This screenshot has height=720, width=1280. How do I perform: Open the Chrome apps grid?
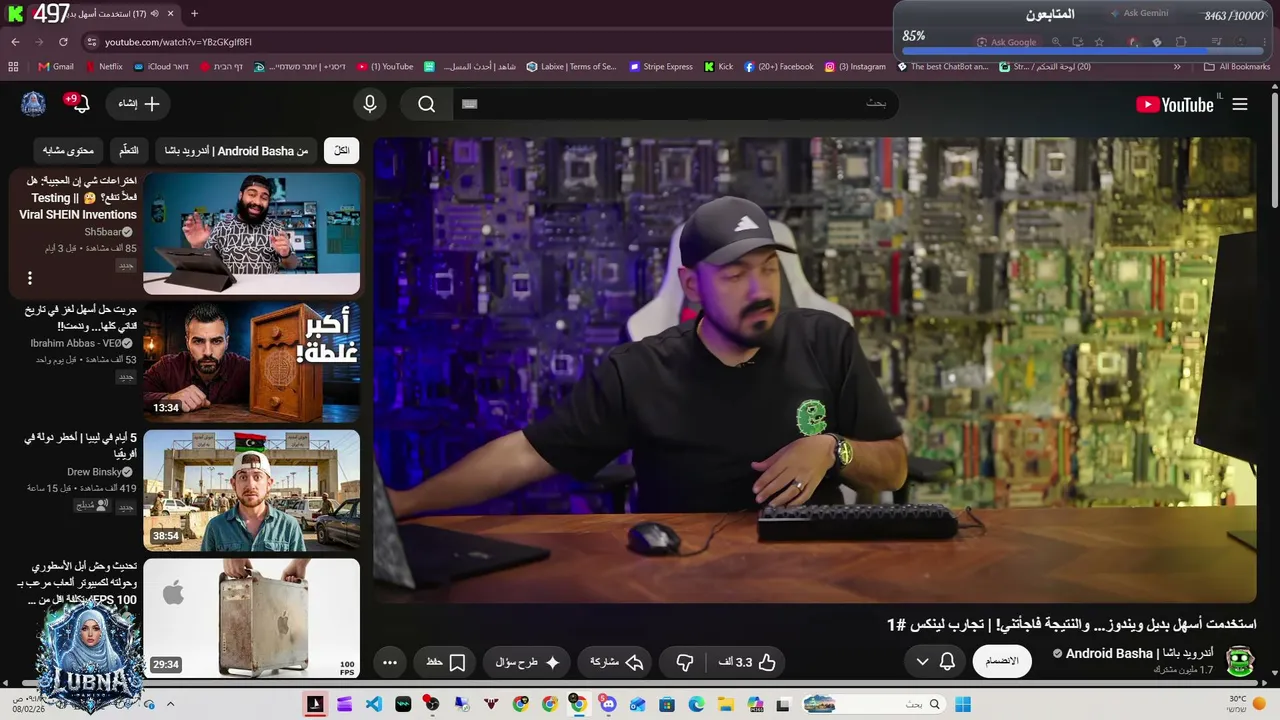(x=13, y=67)
